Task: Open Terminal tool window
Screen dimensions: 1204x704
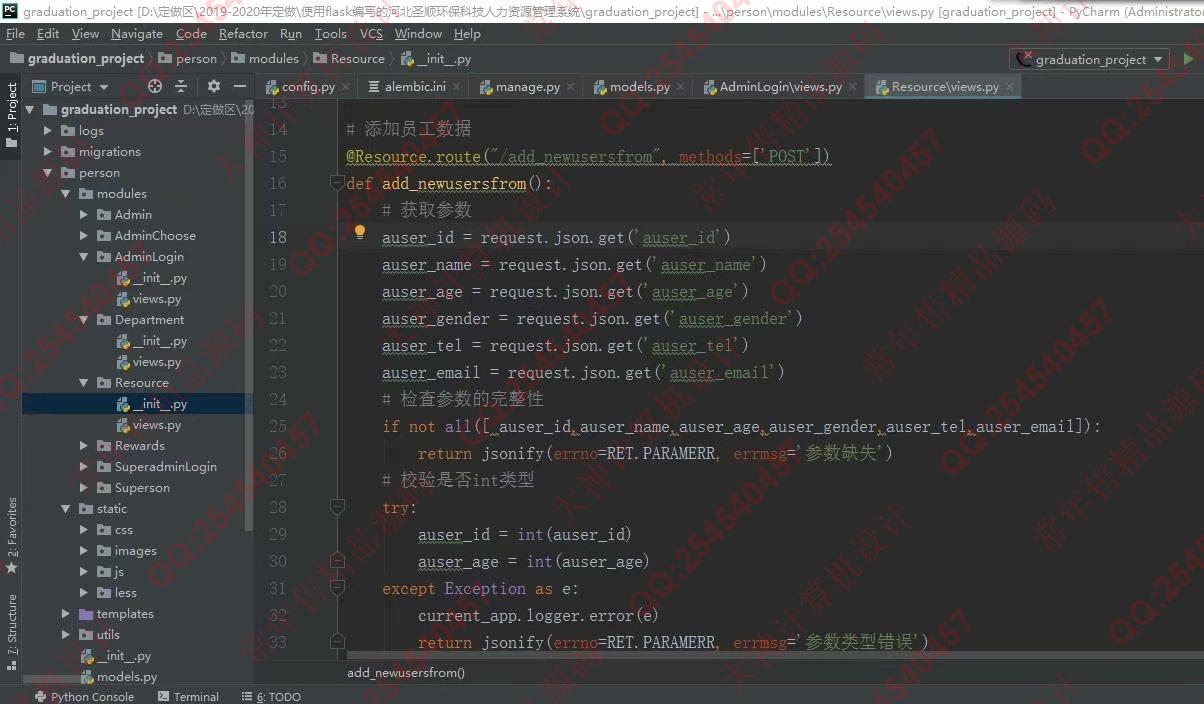Action: click(x=188, y=697)
